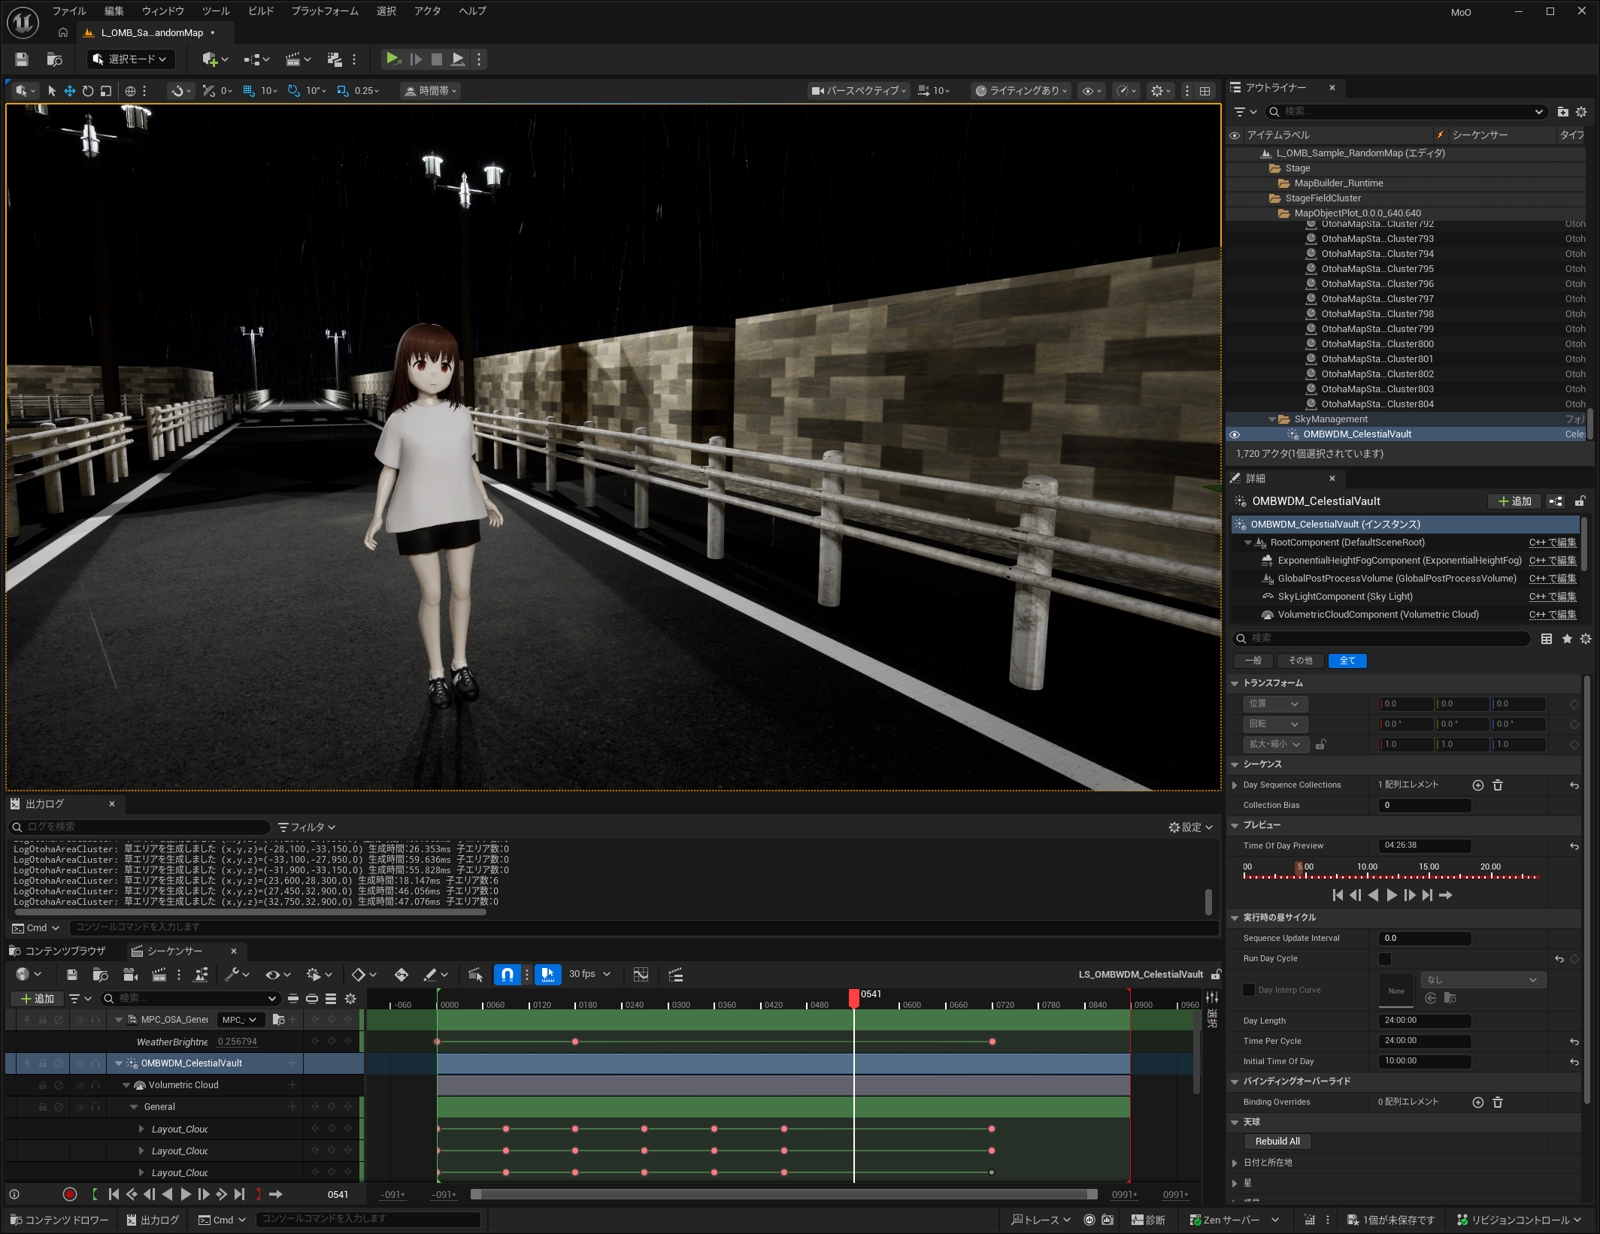Toggle the Run Day Cycle checkbox
The height and width of the screenshot is (1234, 1600).
[x=1385, y=959]
